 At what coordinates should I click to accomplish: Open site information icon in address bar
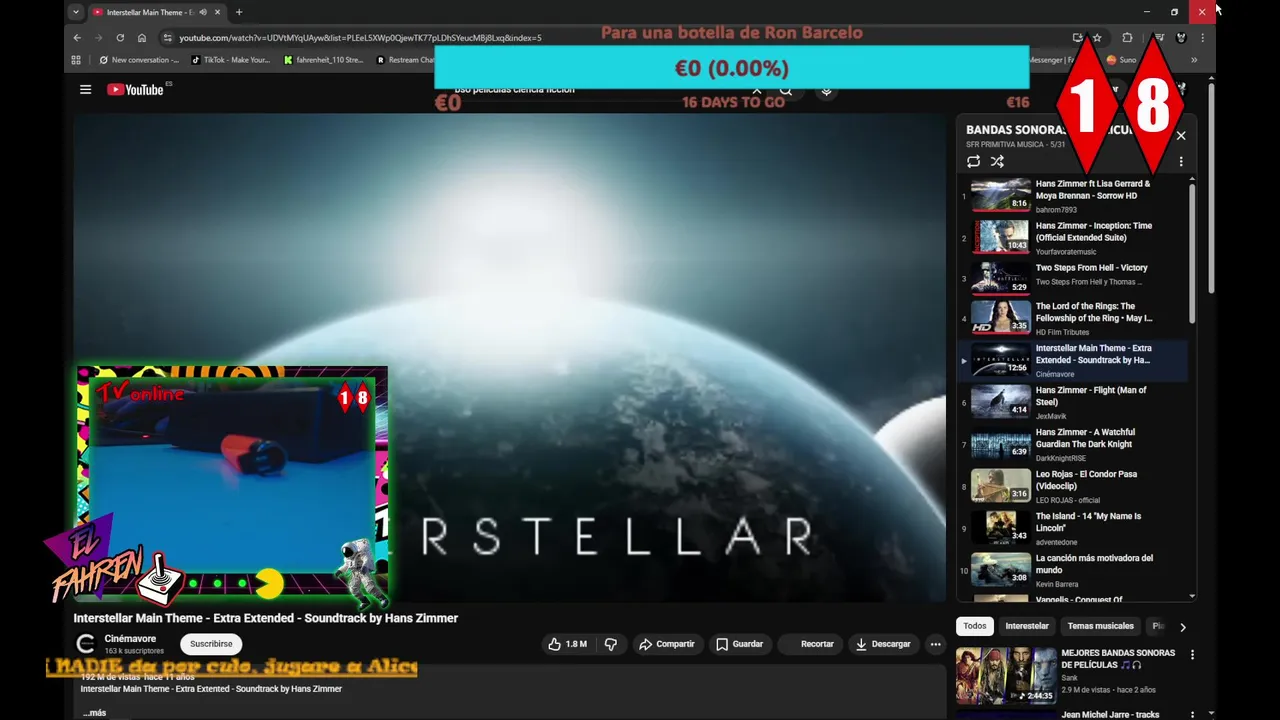168,38
